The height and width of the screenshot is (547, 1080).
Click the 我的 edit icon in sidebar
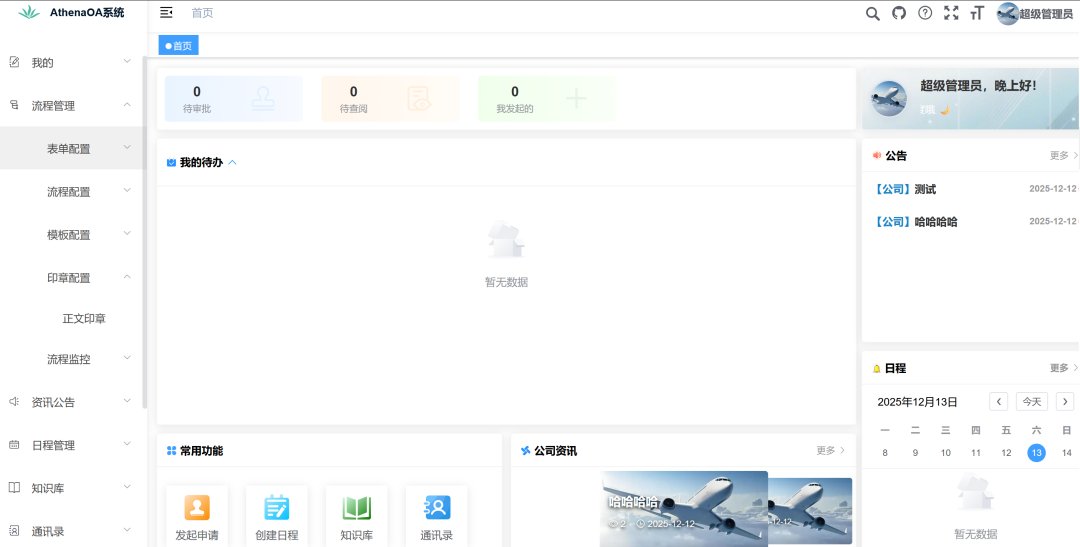[14, 63]
